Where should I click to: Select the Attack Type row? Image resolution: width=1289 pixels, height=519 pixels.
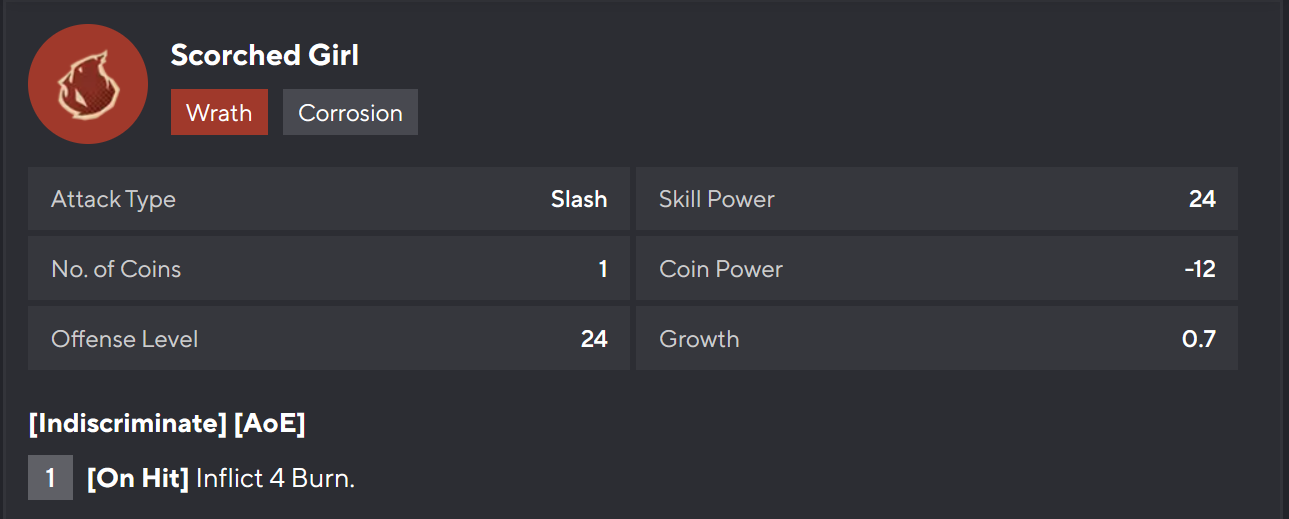point(328,199)
